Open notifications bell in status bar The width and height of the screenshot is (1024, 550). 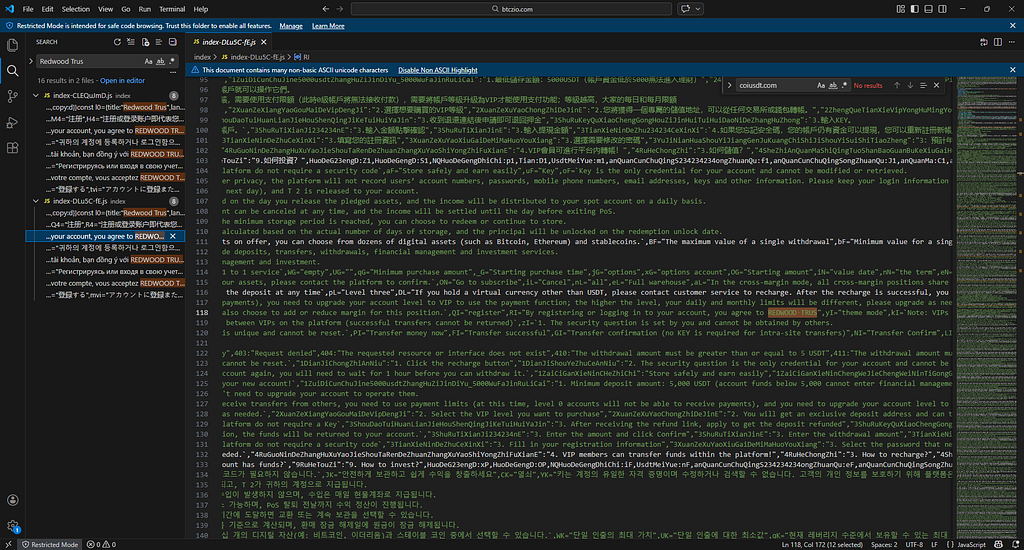1015,545
